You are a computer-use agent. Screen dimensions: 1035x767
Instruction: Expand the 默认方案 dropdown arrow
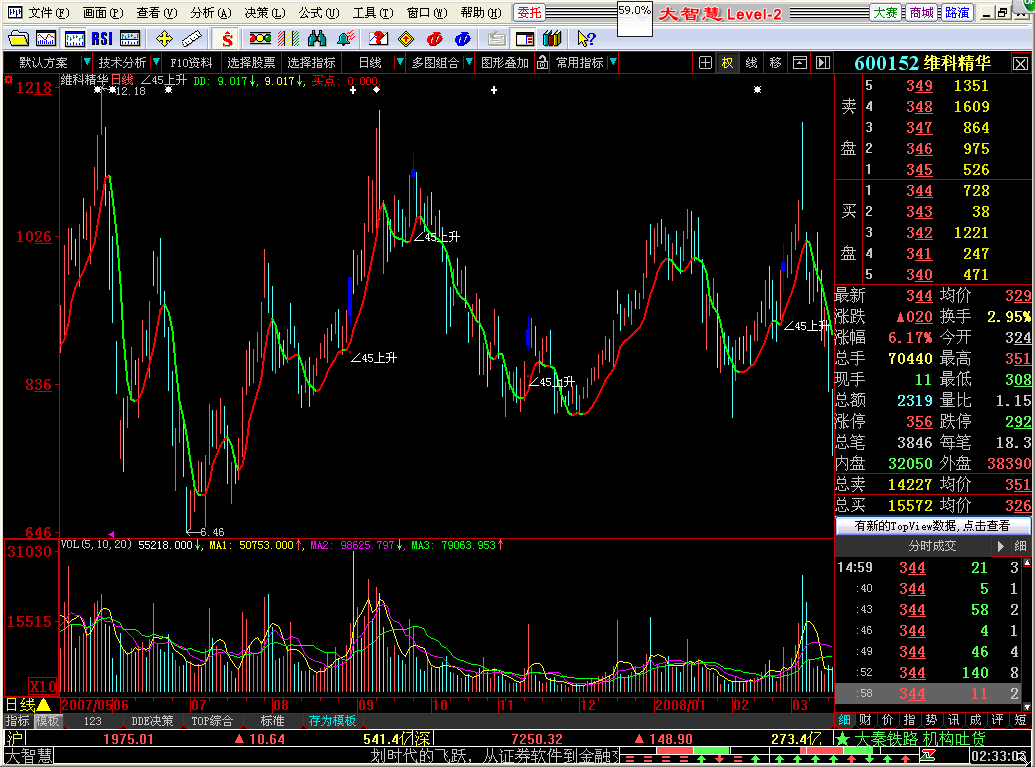86,62
